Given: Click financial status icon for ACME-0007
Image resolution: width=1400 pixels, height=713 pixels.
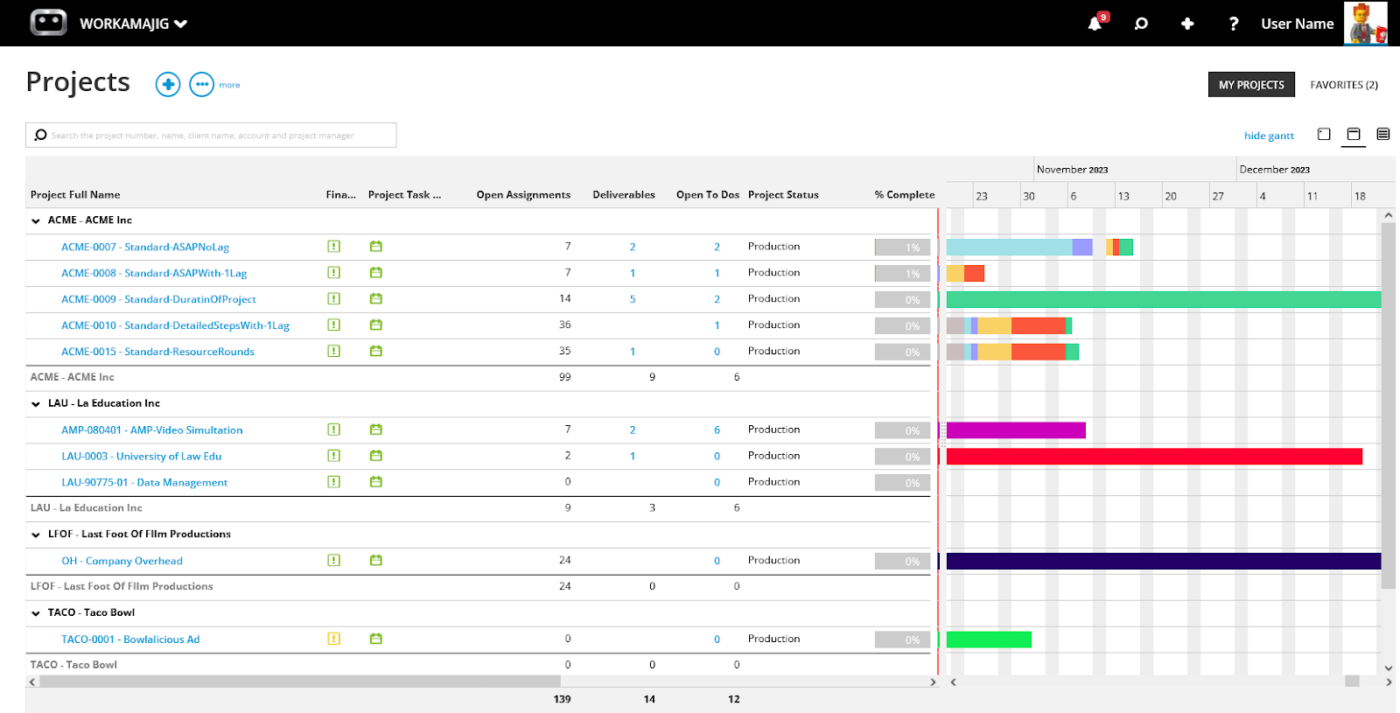Looking at the screenshot, I should [x=334, y=246].
